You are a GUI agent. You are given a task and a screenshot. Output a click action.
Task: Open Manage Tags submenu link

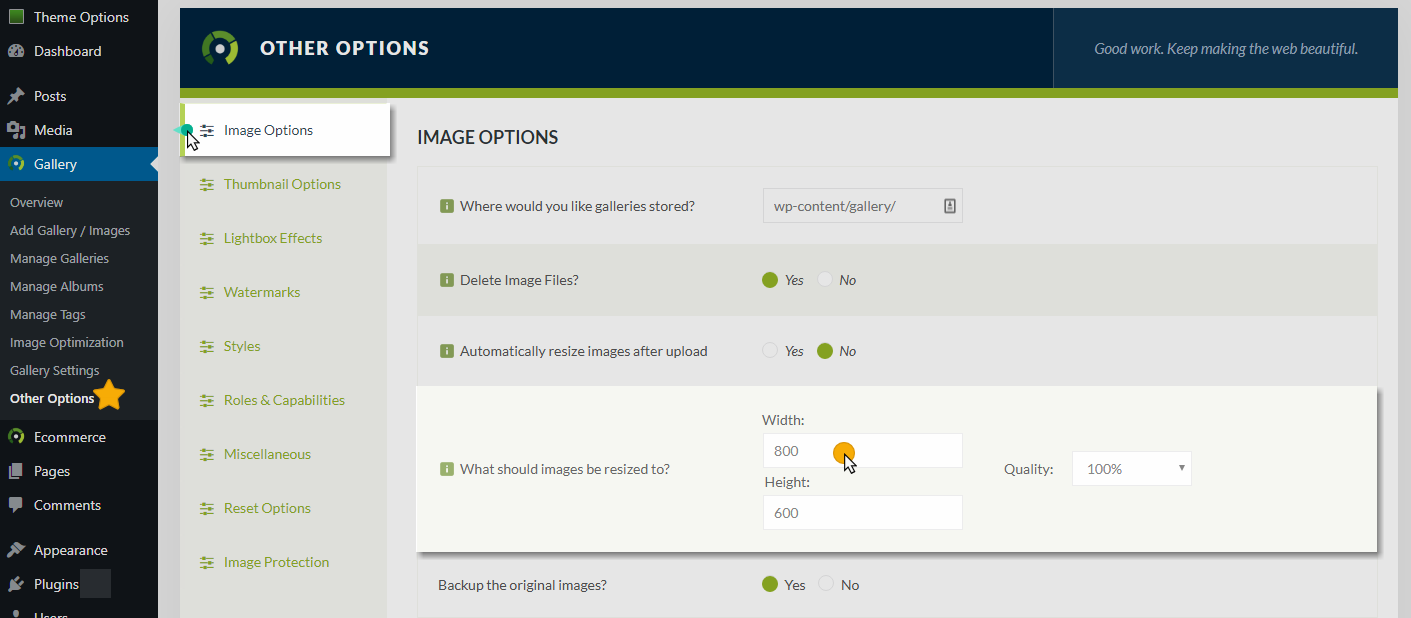tap(47, 314)
